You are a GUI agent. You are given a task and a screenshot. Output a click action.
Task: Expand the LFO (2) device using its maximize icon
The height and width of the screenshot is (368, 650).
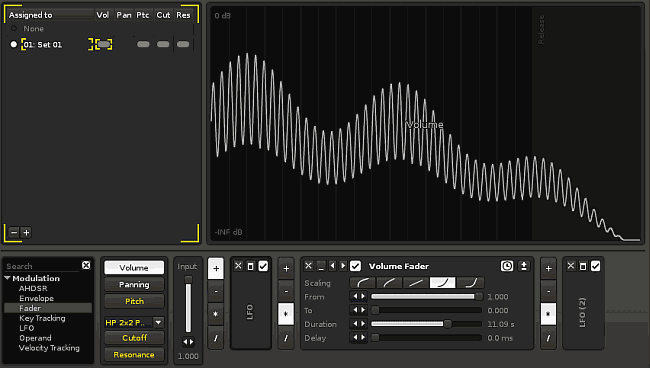pos(583,266)
